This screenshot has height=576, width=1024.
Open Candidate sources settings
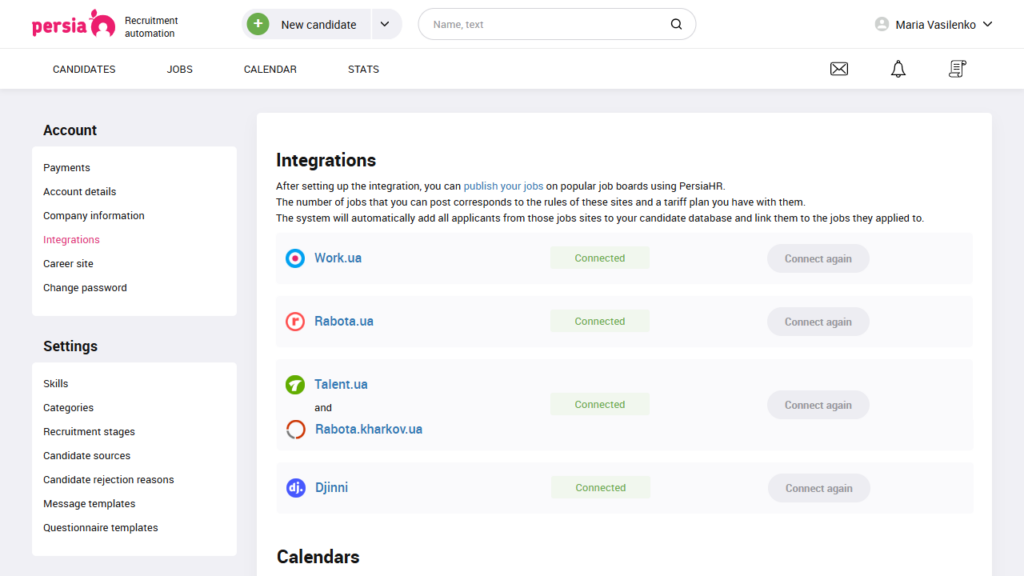87,456
